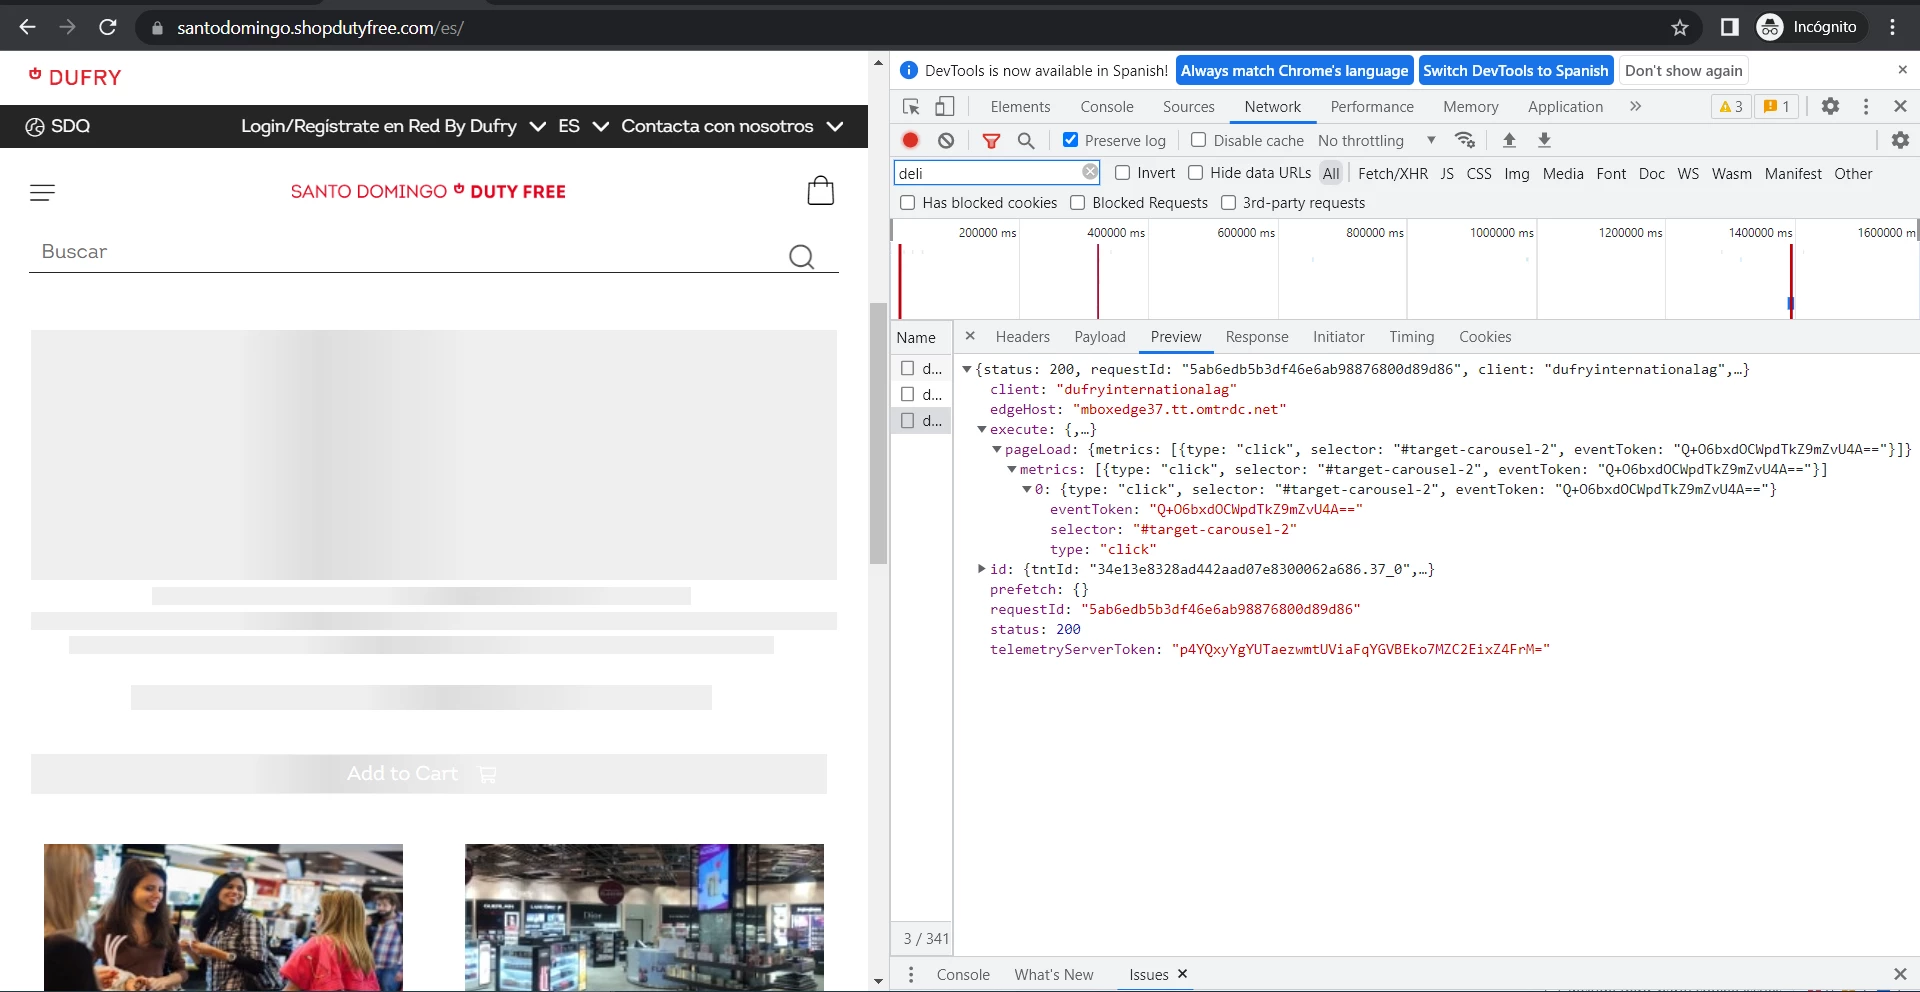
Task: Click the browser back arrow
Action: (27, 27)
